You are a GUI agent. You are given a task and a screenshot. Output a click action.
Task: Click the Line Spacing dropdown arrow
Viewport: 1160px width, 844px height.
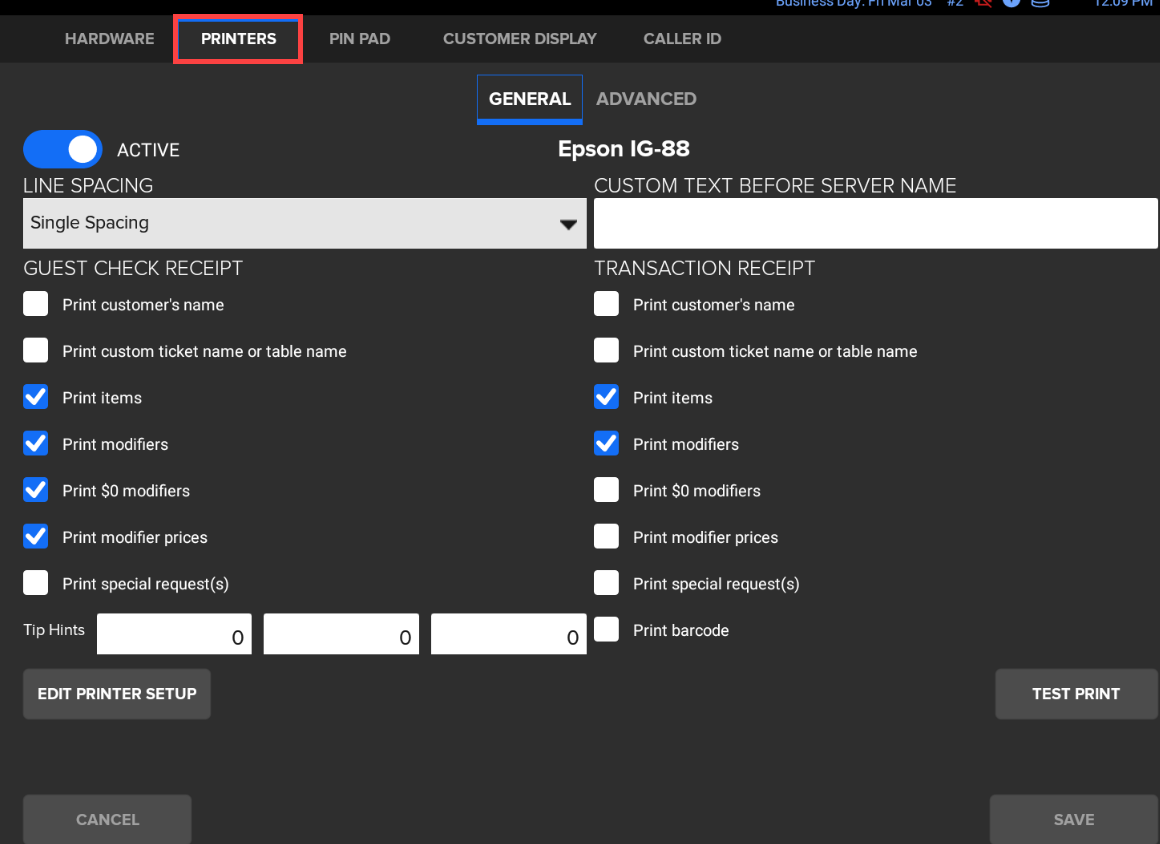point(569,224)
